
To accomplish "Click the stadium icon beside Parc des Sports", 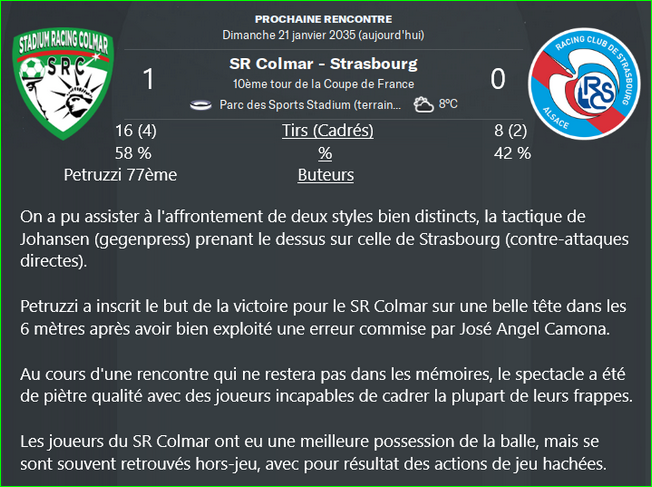I will point(201,105).
